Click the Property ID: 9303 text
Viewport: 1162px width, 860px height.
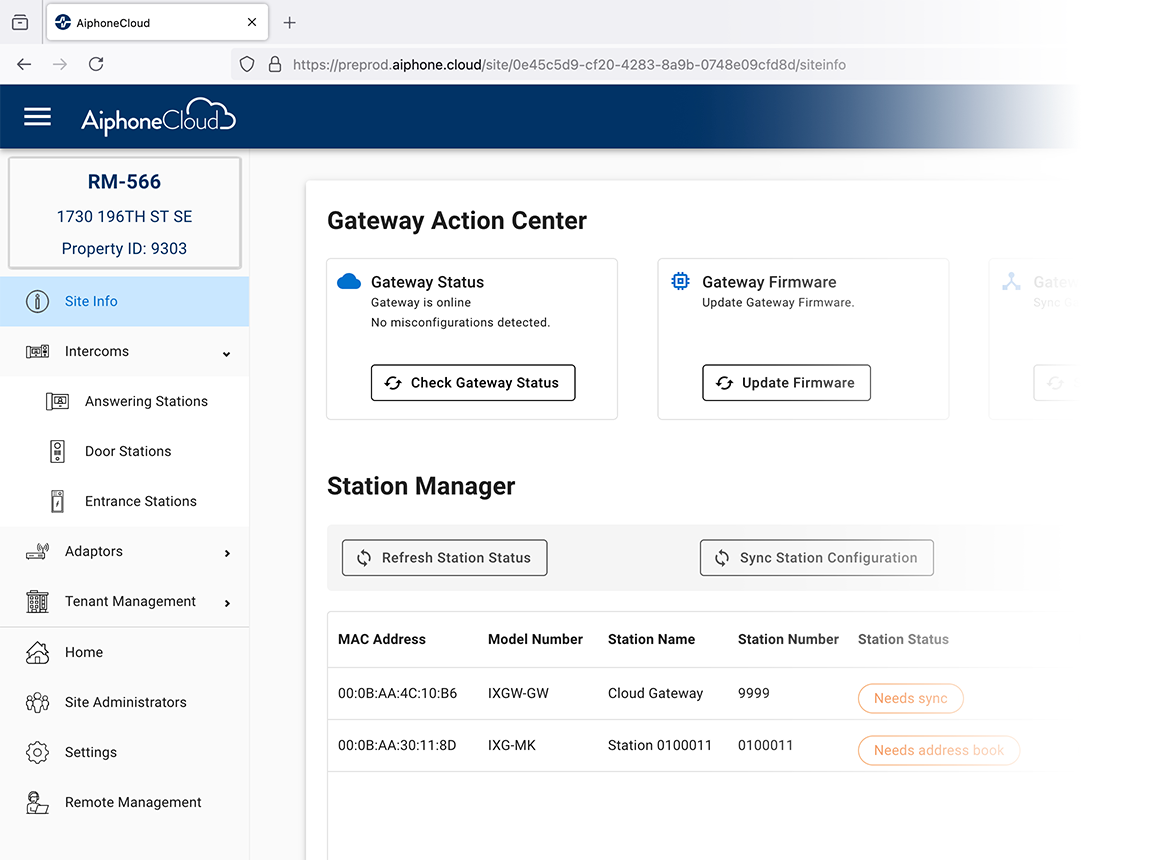[124, 249]
